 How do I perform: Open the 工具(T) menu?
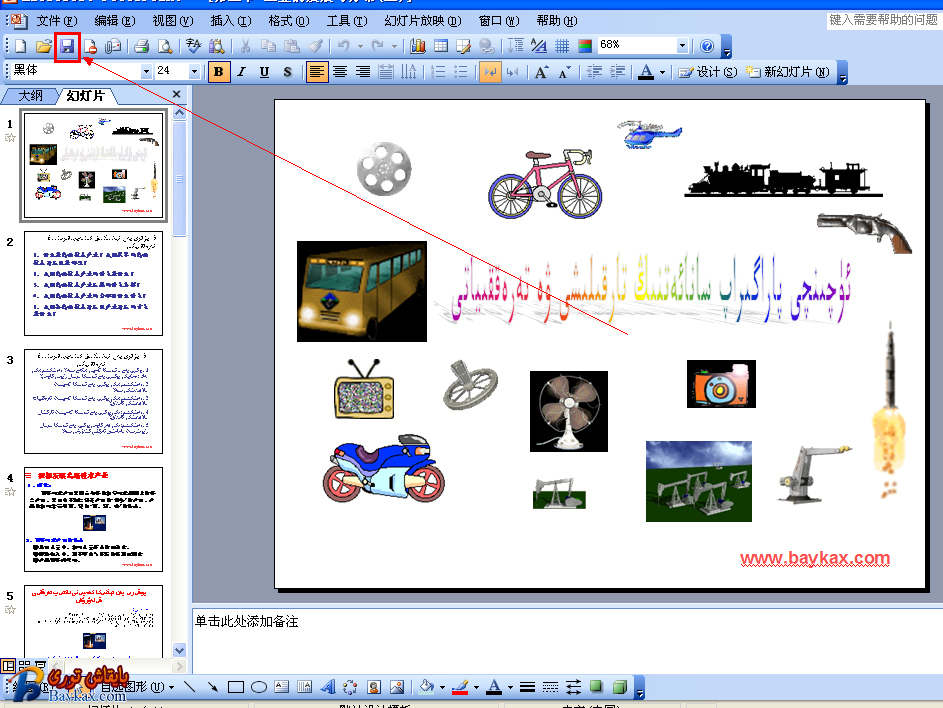click(x=347, y=21)
